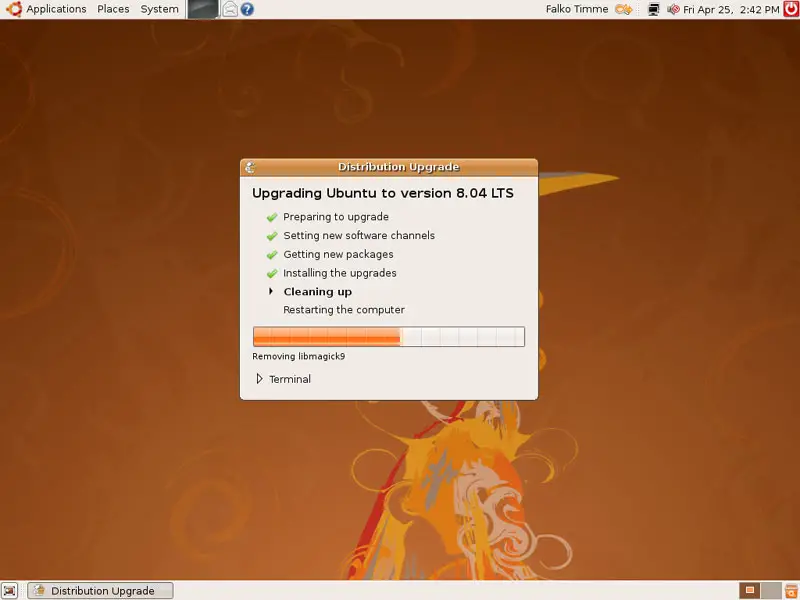Click the green checkmark beside Preparing to upgrade
The width and height of the screenshot is (800, 600).
click(272, 217)
